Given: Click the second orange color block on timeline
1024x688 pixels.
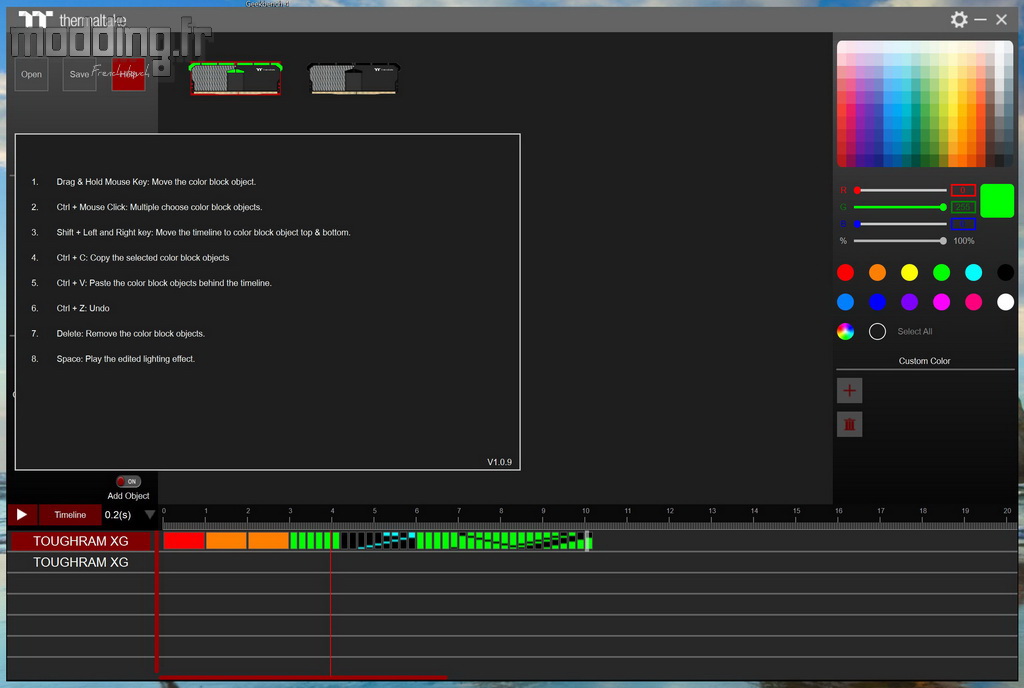Looking at the screenshot, I should click(x=268, y=540).
